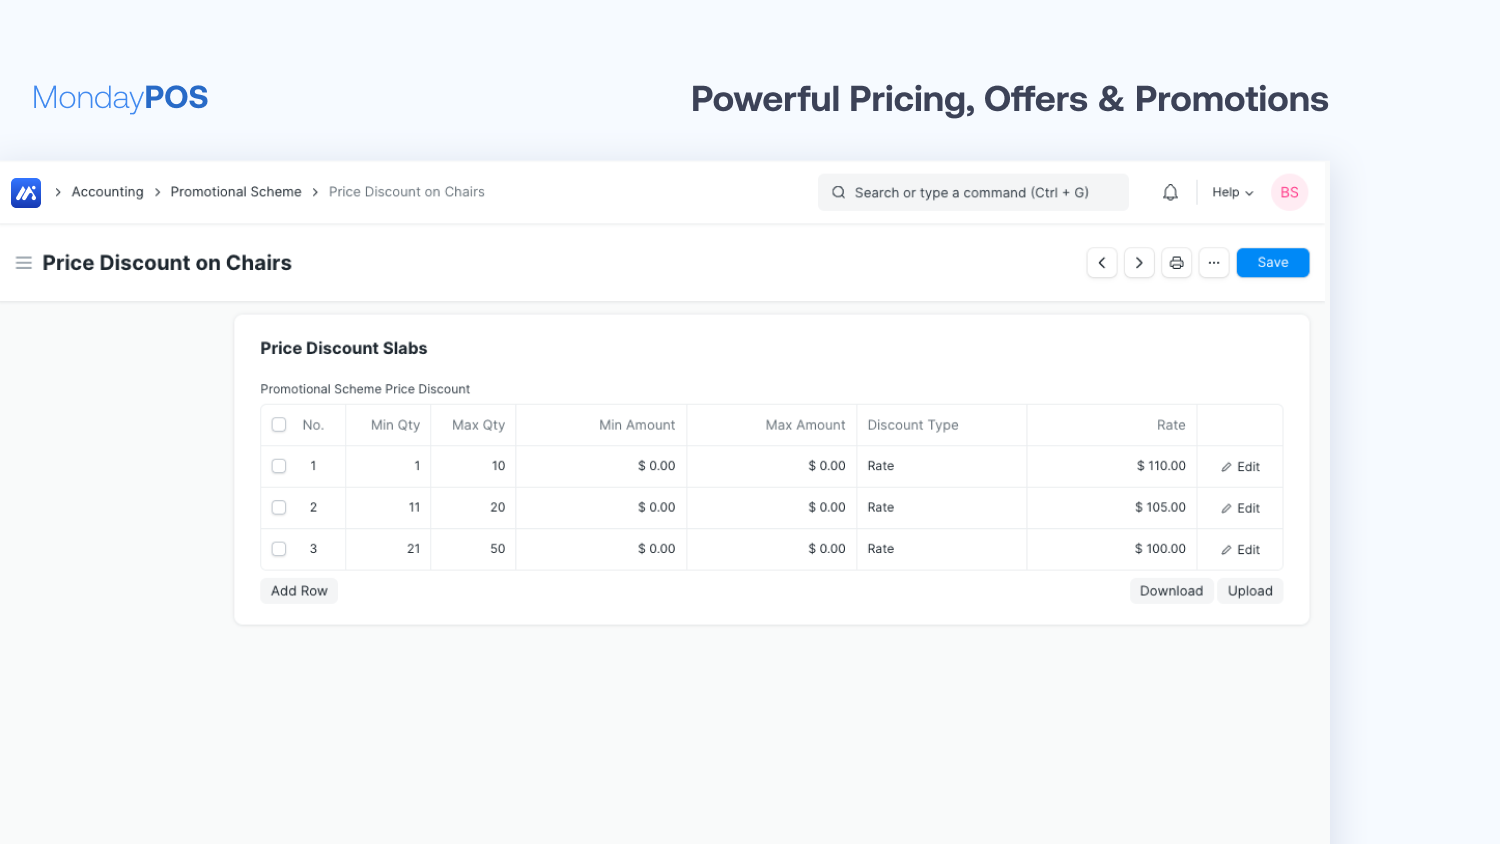Toggle the sidebar hamburger icon
This screenshot has height=844, width=1500.
pos(24,263)
